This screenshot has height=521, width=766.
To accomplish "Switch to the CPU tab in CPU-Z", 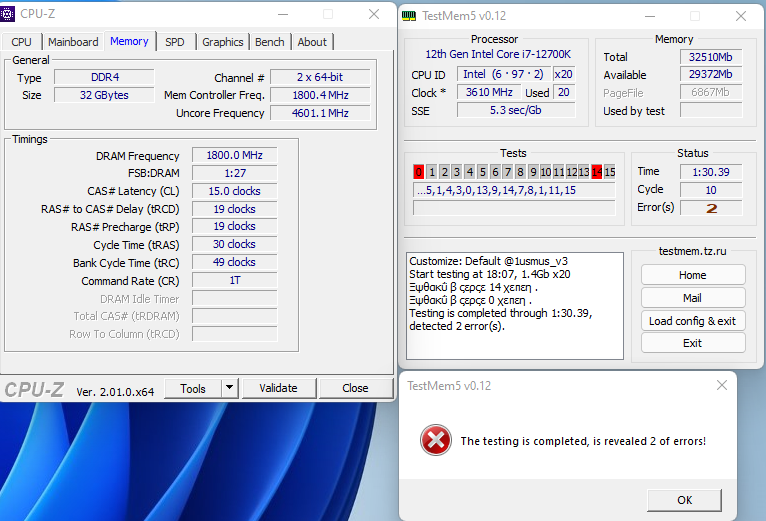I will click(21, 42).
